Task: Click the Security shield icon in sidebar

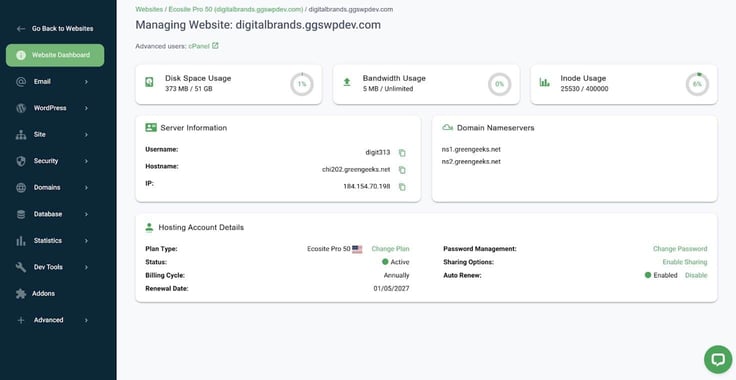Action: 21,161
